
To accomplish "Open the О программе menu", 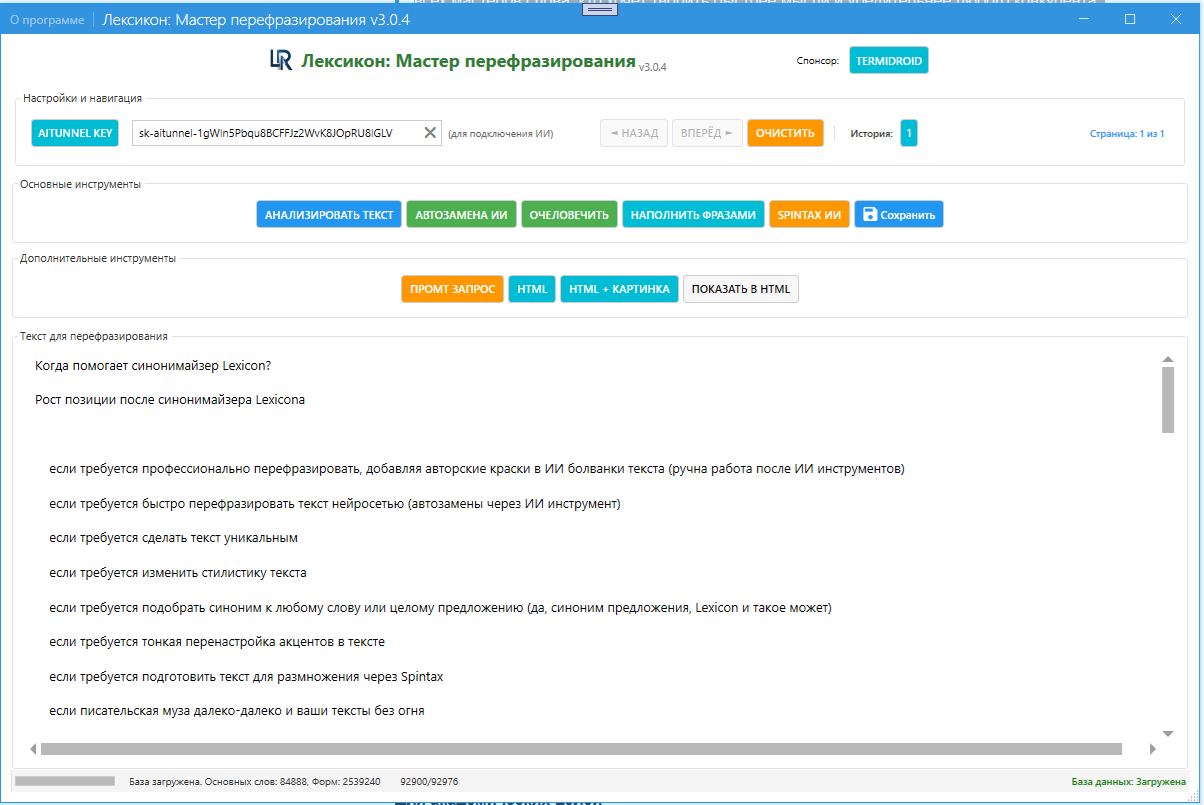I will [47, 20].
